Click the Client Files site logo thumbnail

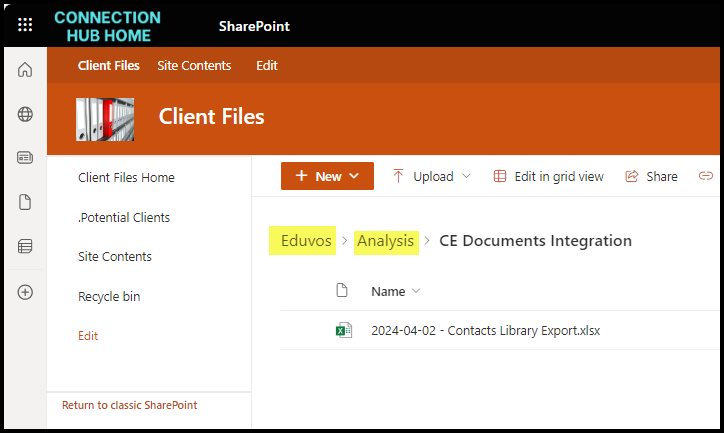pos(105,117)
